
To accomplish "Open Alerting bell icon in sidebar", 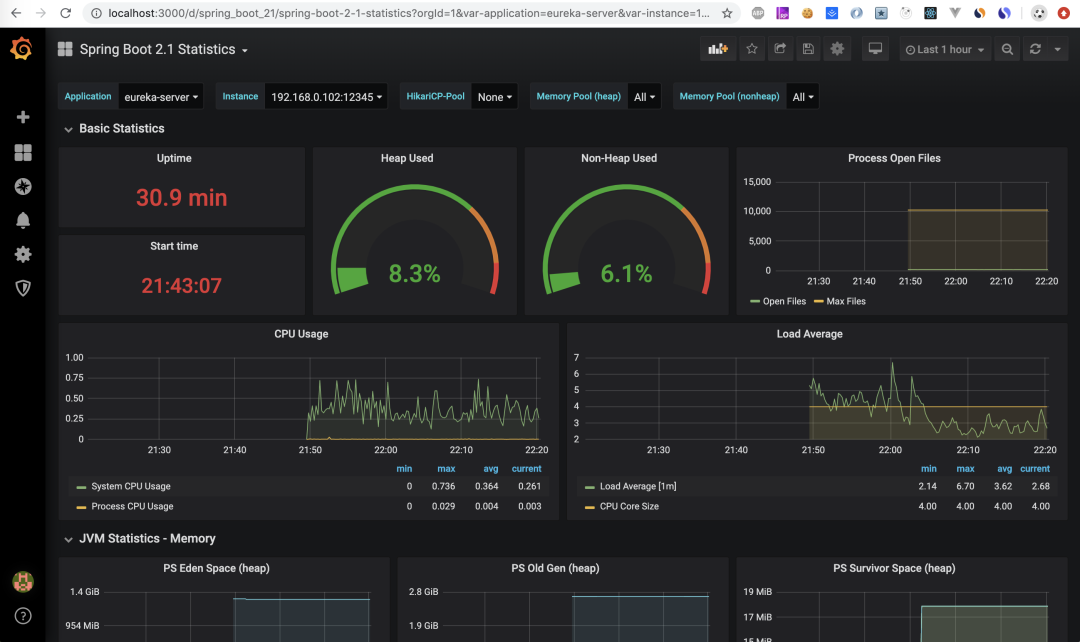I will (x=23, y=220).
